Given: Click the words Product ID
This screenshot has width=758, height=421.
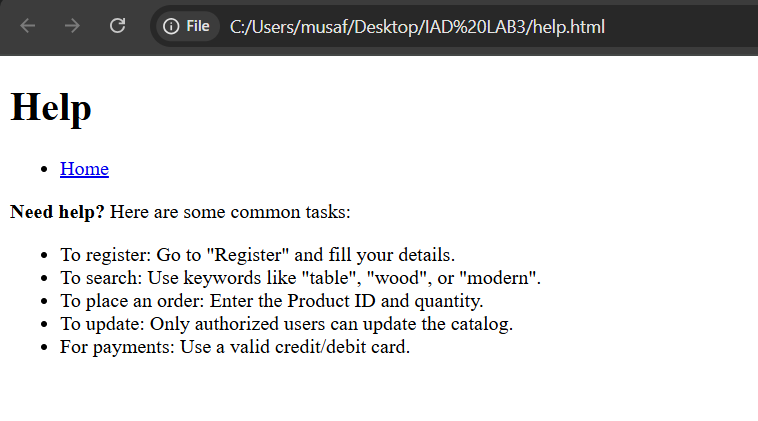Looking at the screenshot, I should pos(331,301).
